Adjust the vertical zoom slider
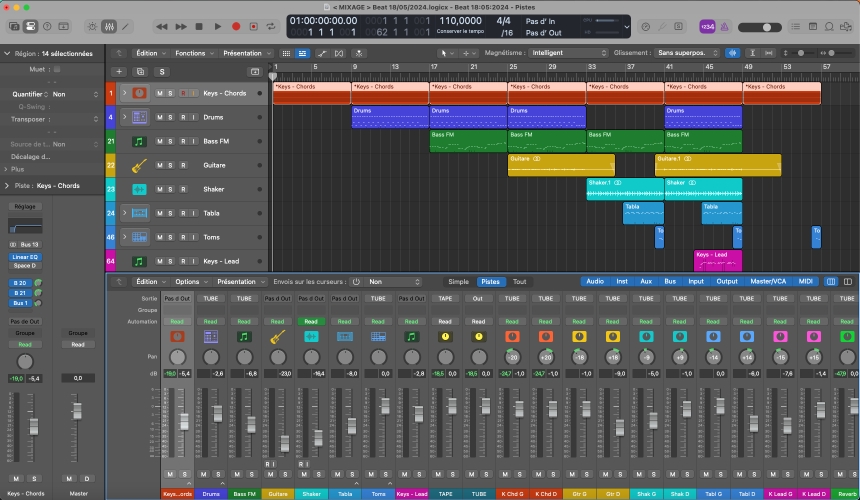Viewport: 860px width, 500px height. [801, 53]
